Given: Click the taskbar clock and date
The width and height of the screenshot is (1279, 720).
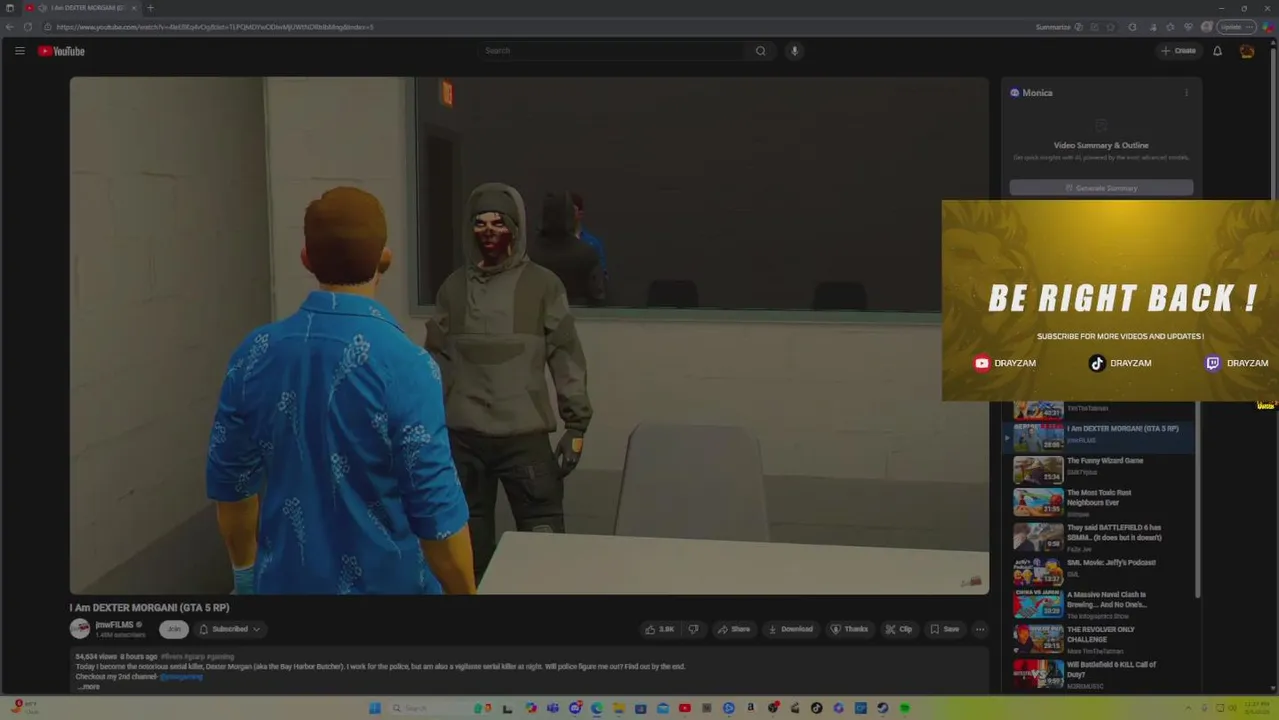Looking at the screenshot, I should point(1256,708).
